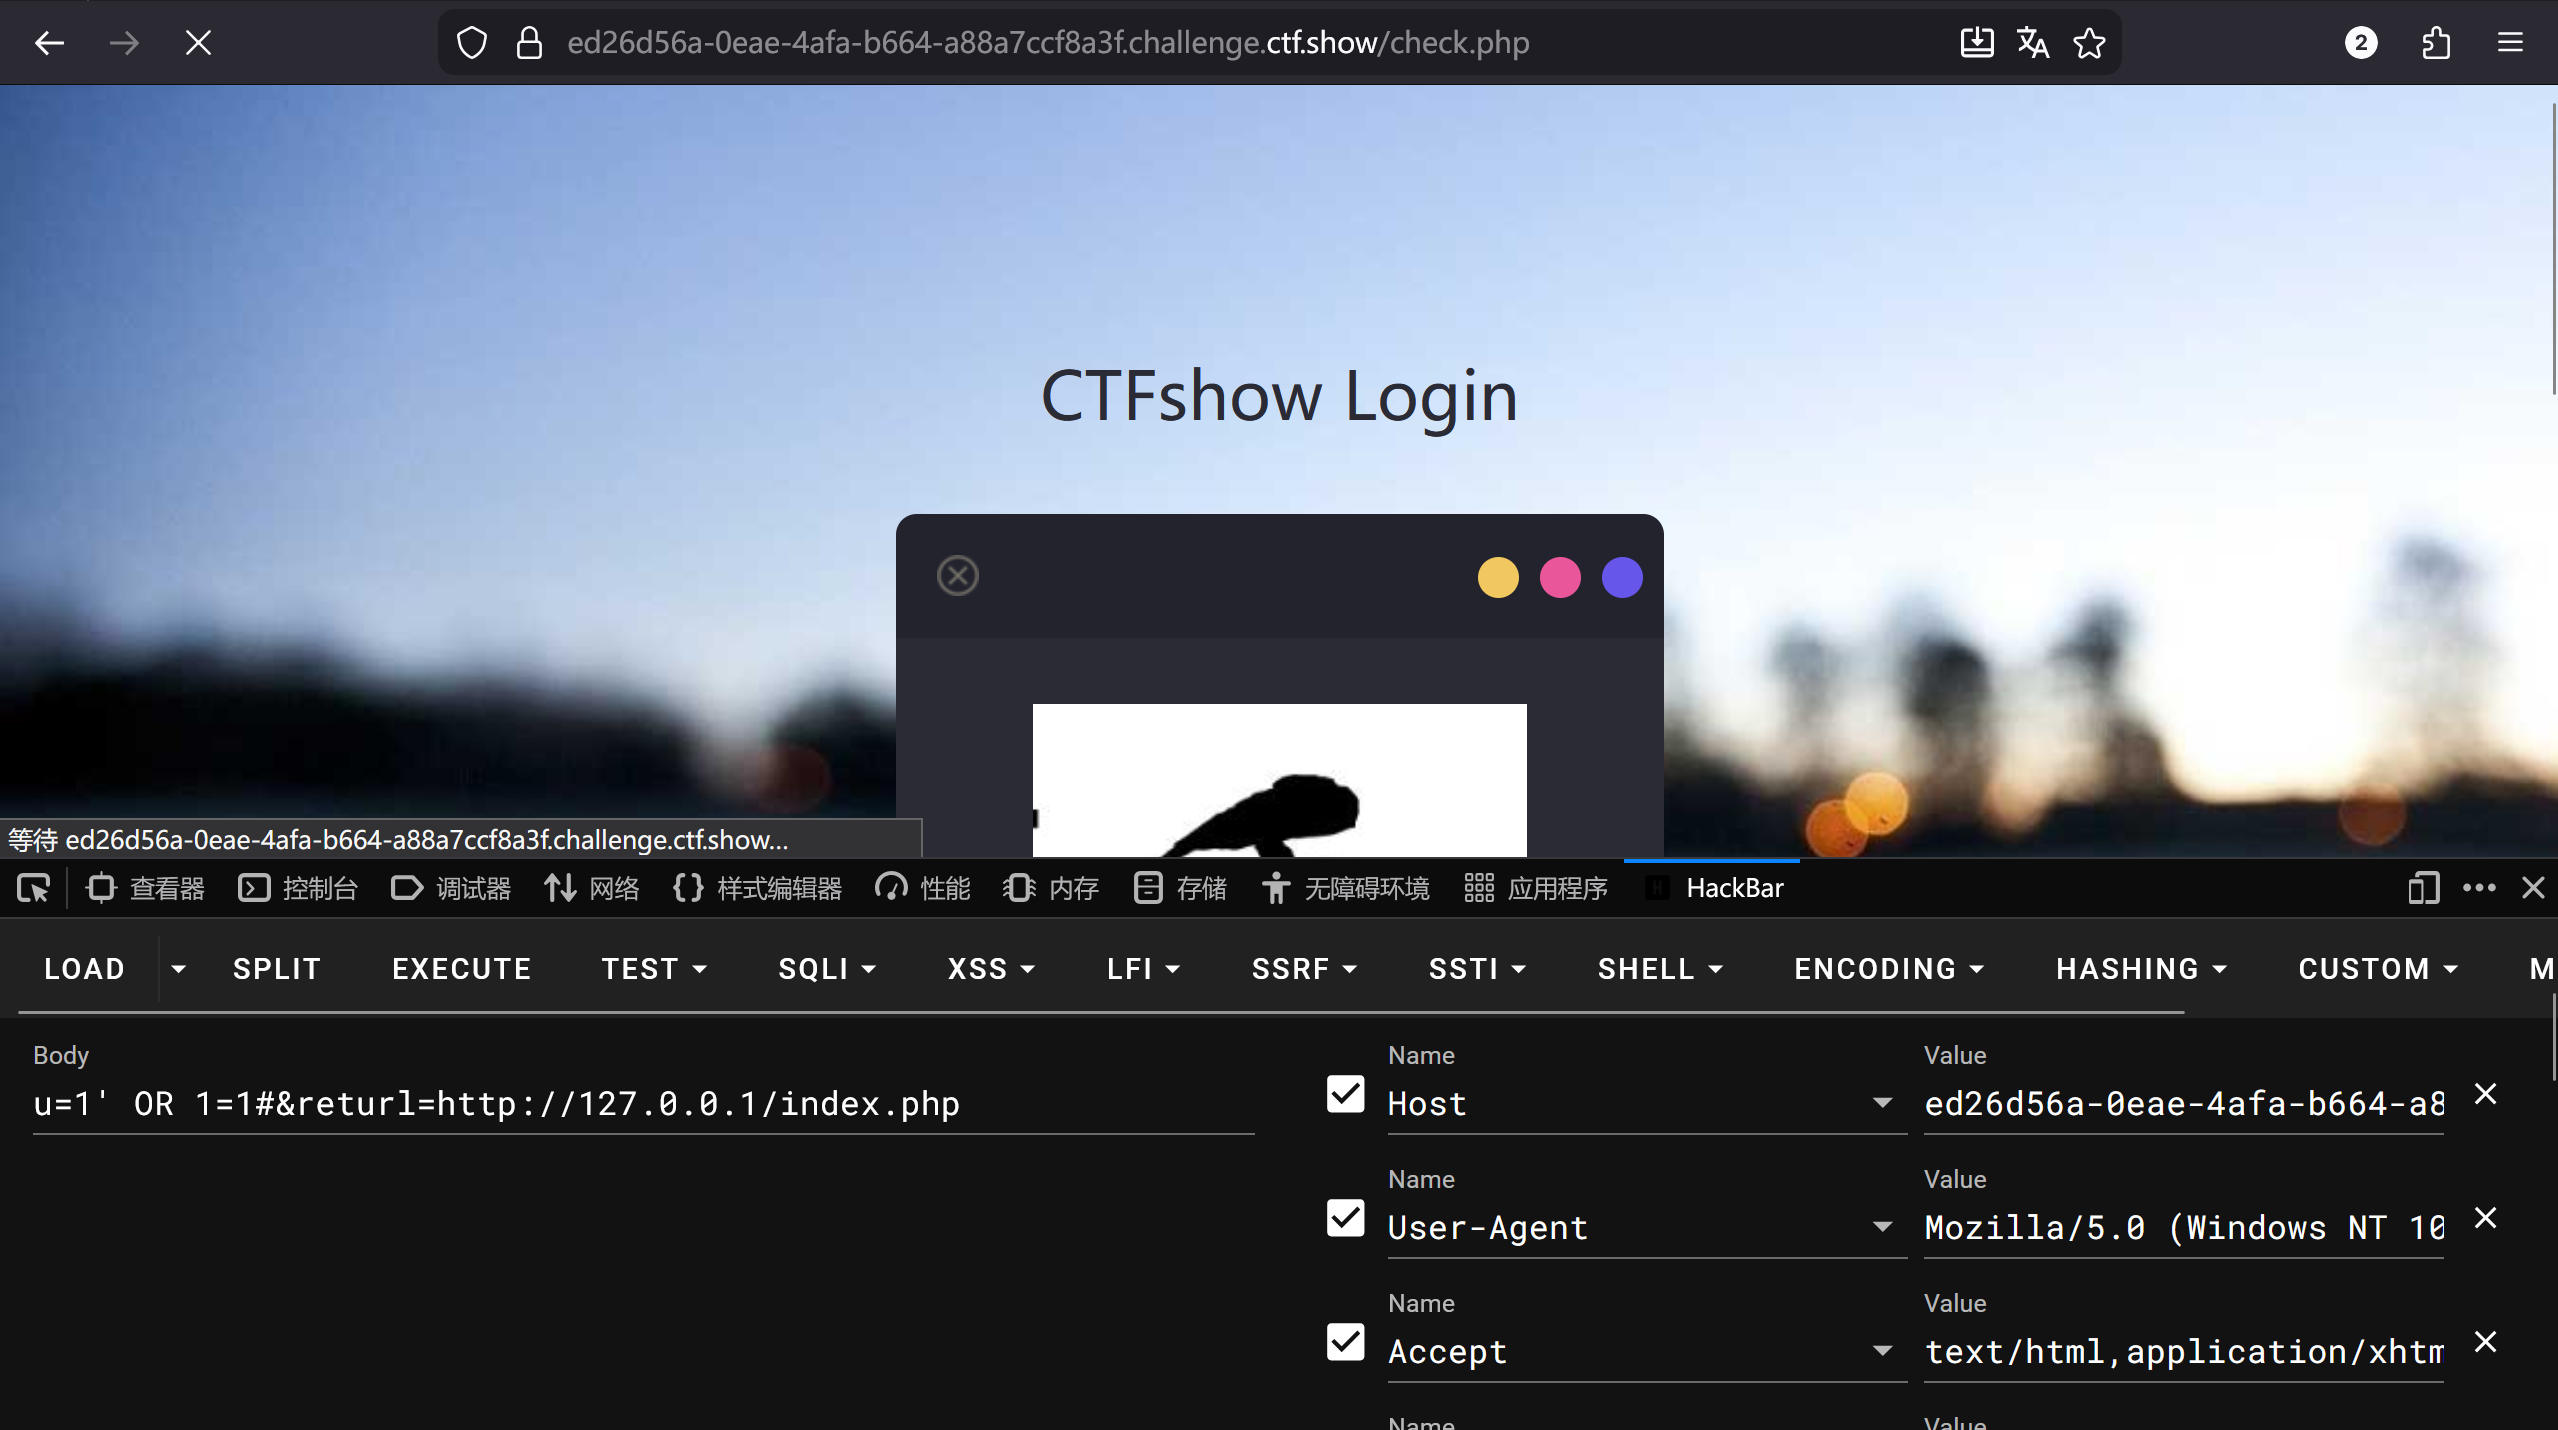2558x1430 pixels.
Task: Click the site security lock icon
Action: 529,43
